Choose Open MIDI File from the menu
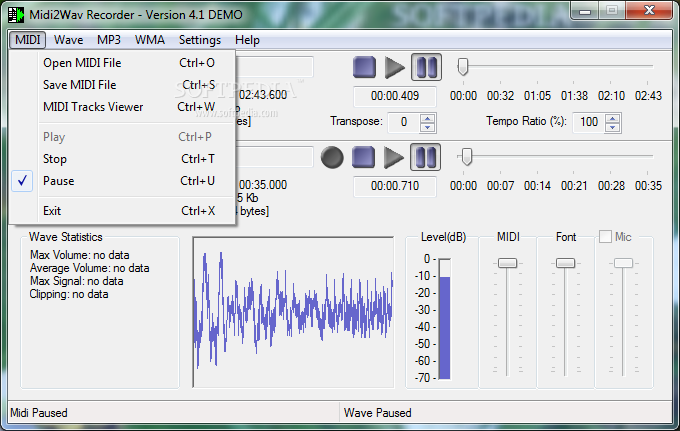This screenshot has width=680, height=431. click(x=123, y=63)
